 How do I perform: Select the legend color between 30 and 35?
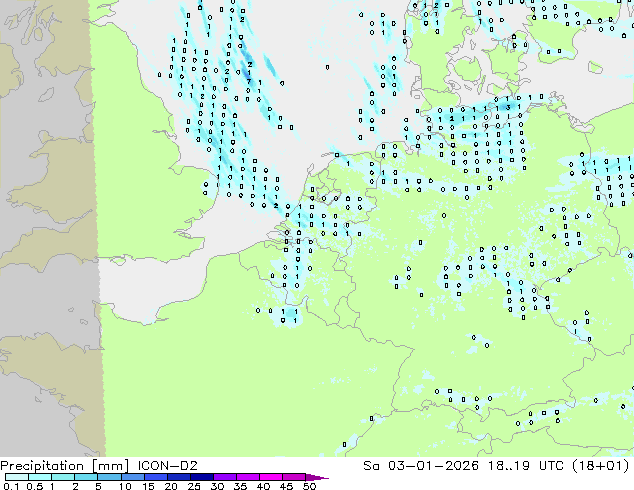(224, 477)
